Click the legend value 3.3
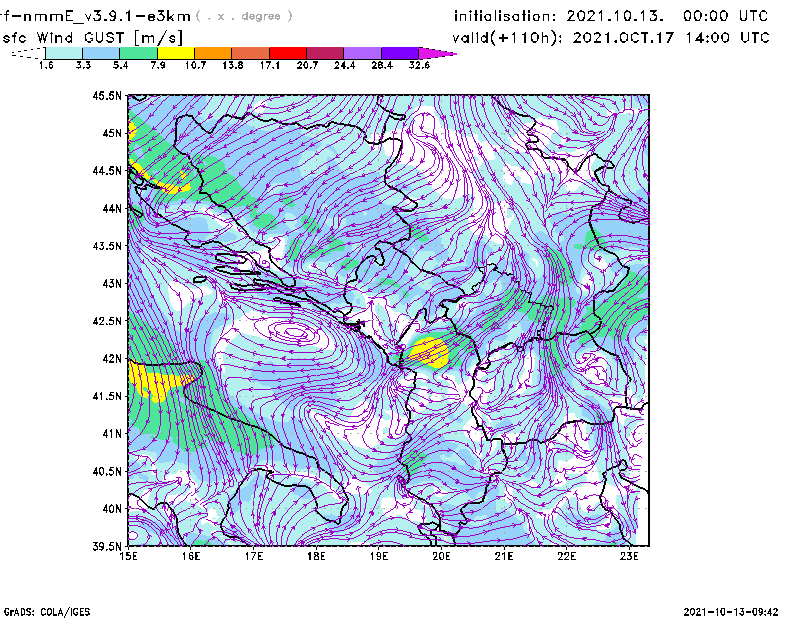 [83, 65]
